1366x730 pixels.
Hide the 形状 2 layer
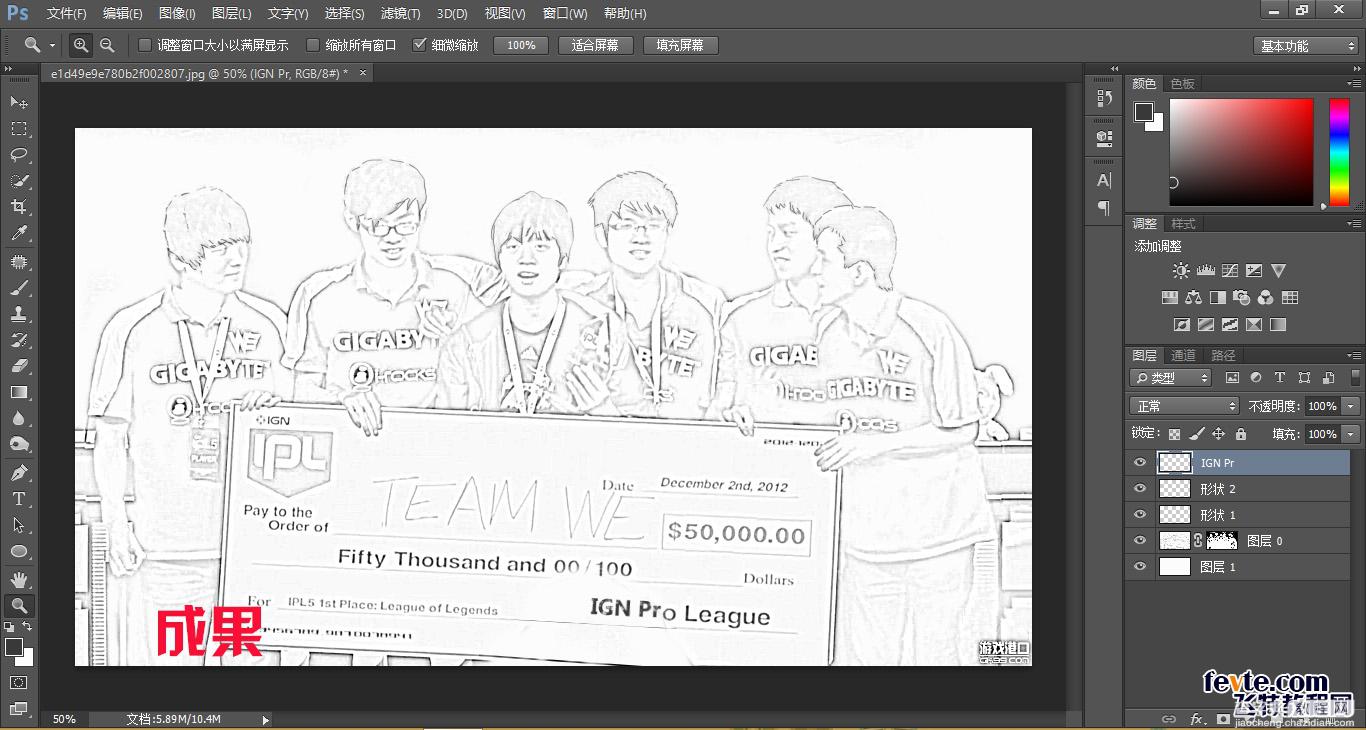[1140, 489]
